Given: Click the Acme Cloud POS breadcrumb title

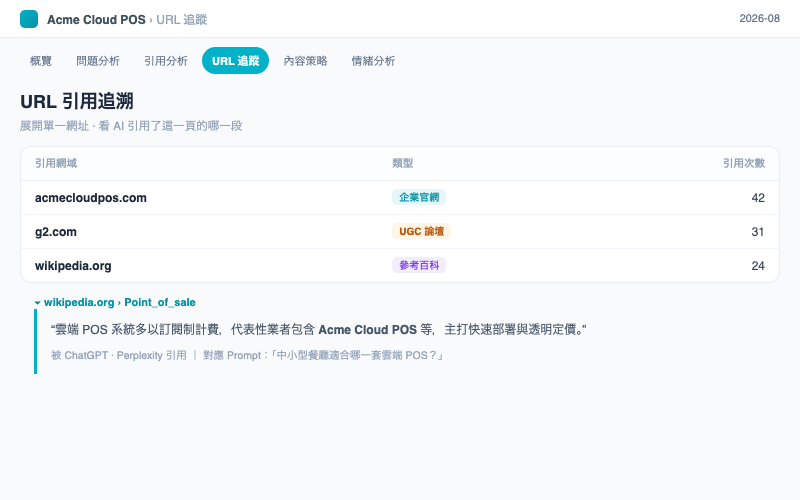Looking at the screenshot, I should [96, 19].
